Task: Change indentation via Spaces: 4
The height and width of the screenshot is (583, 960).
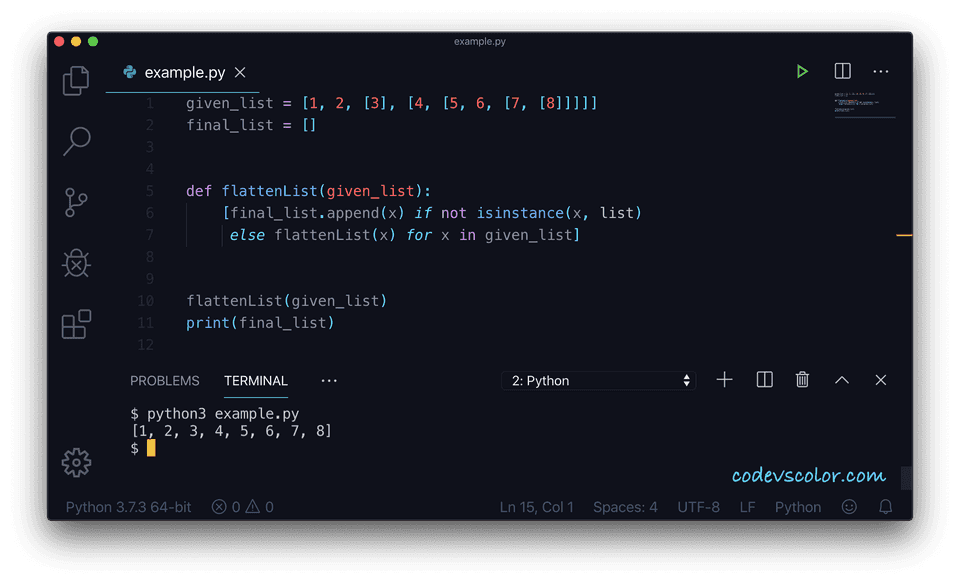Action: click(625, 507)
